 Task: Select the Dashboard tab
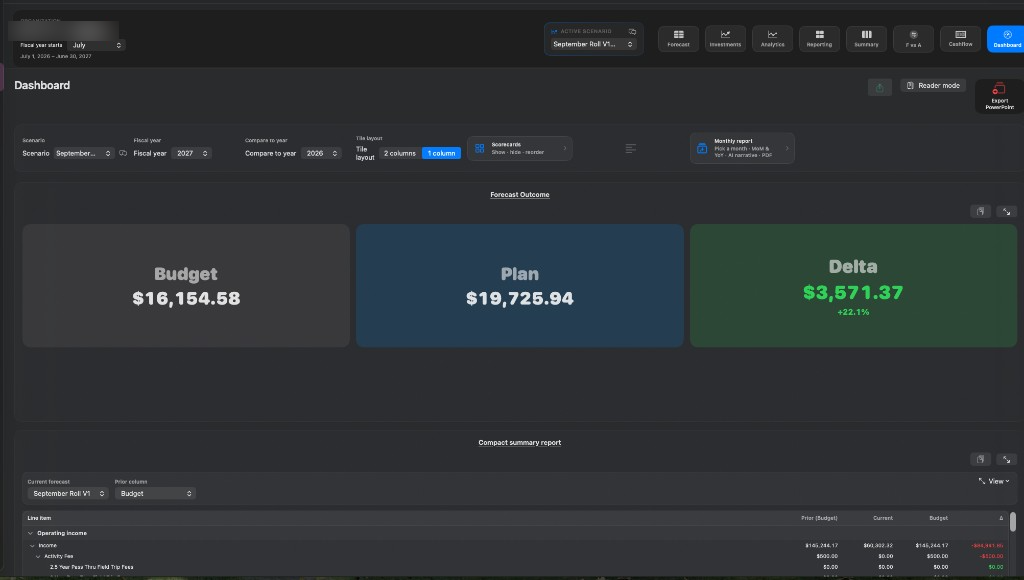[x=1006, y=39]
